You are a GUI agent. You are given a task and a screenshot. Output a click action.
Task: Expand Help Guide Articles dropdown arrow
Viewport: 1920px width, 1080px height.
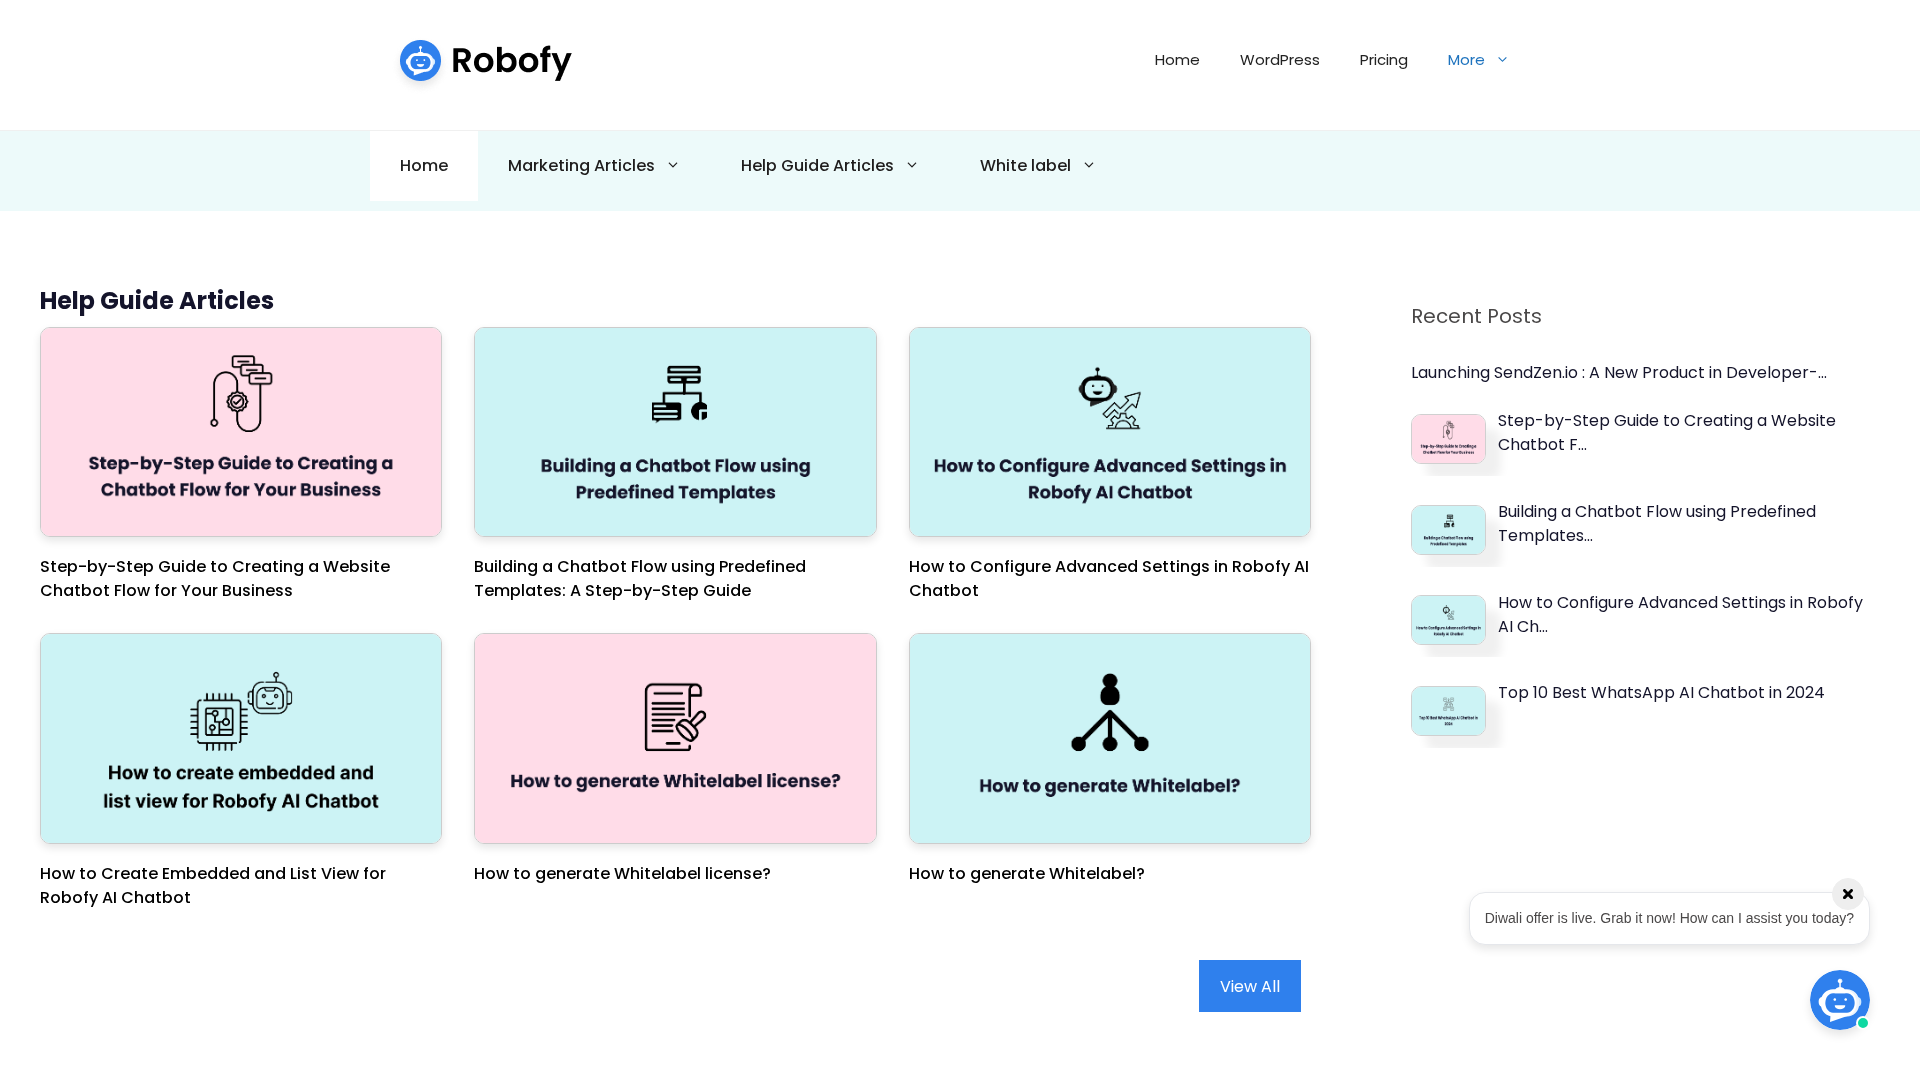(912, 166)
